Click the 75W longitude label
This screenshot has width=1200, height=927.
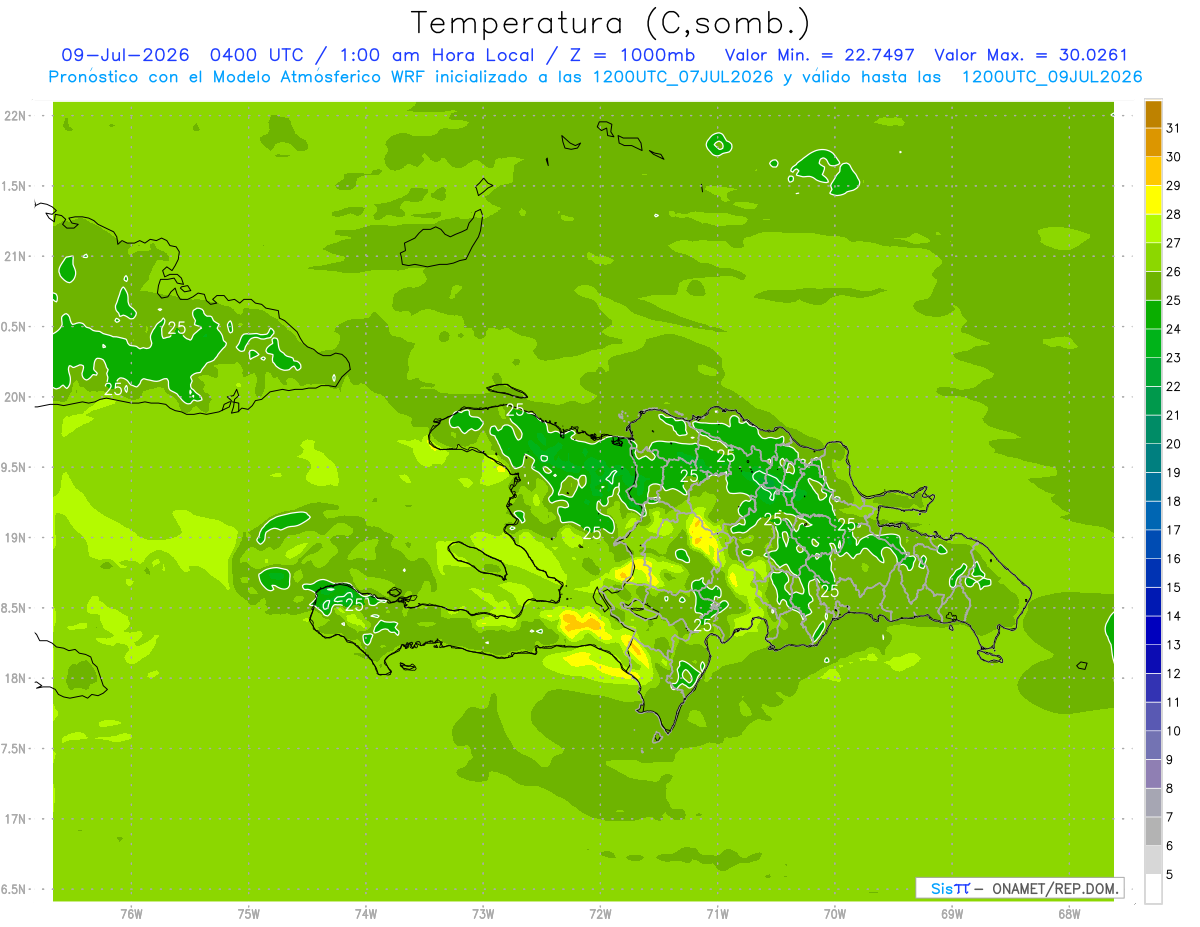tap(249, 914)
